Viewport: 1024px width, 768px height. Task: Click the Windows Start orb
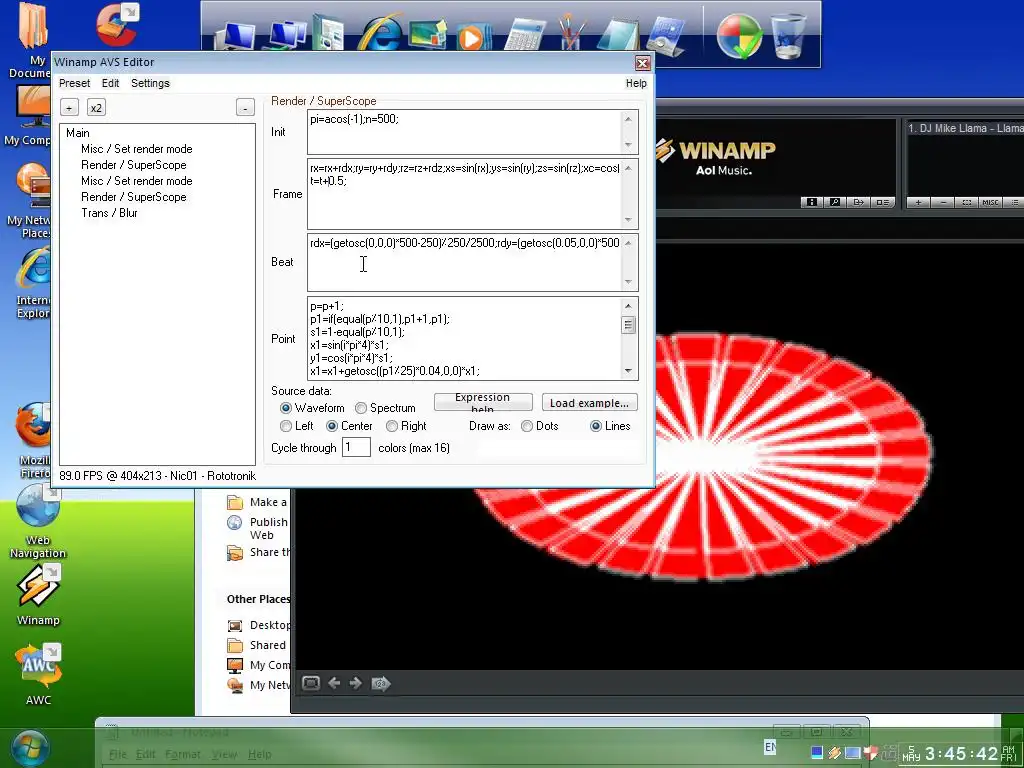(29, 748)
